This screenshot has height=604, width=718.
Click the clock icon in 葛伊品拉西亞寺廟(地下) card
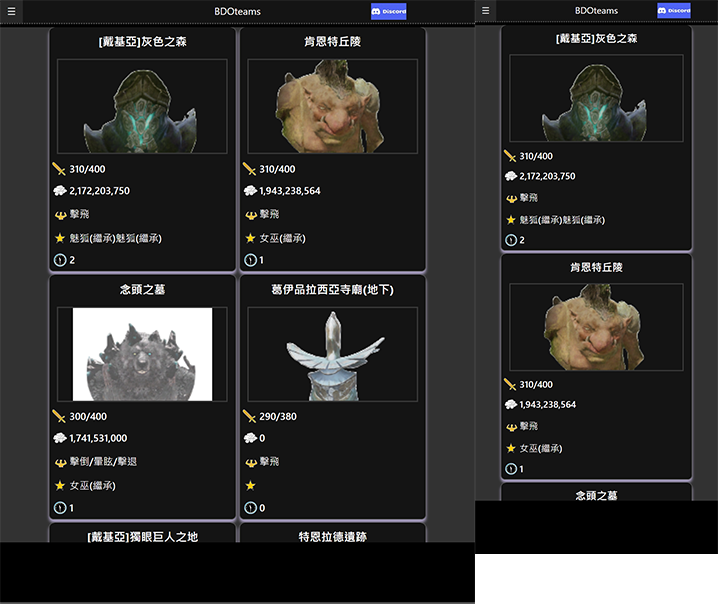point(250,508)
